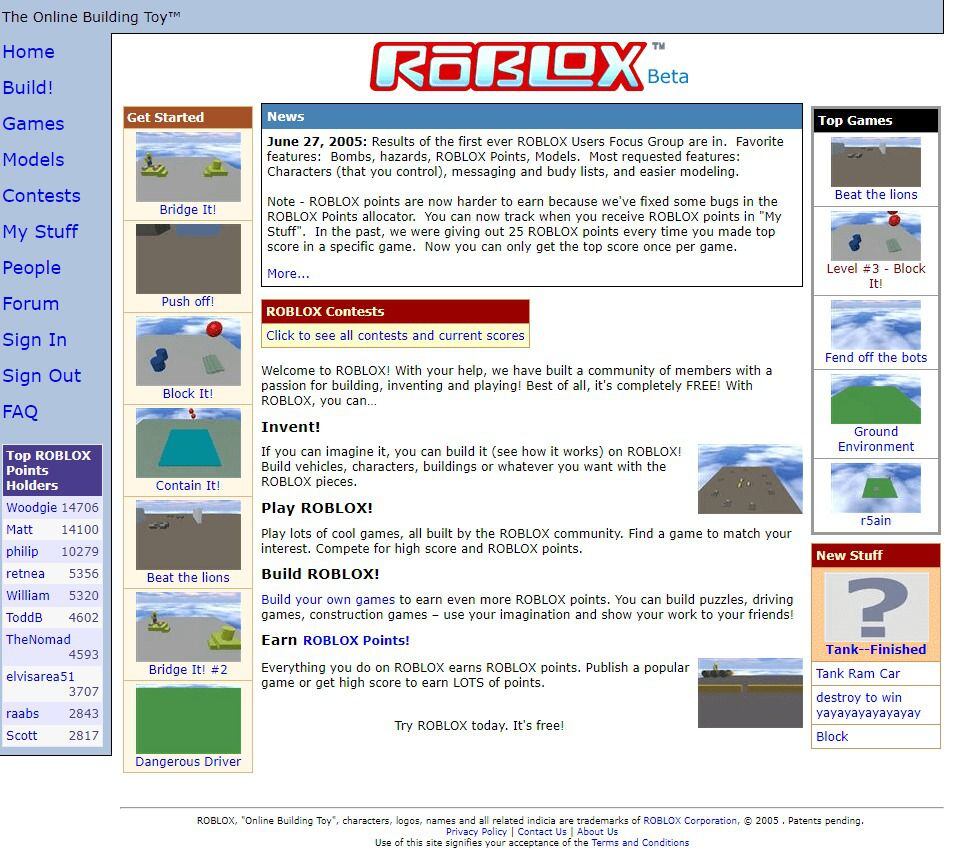Open the Contain It! game thumbnail

(188, 443)
